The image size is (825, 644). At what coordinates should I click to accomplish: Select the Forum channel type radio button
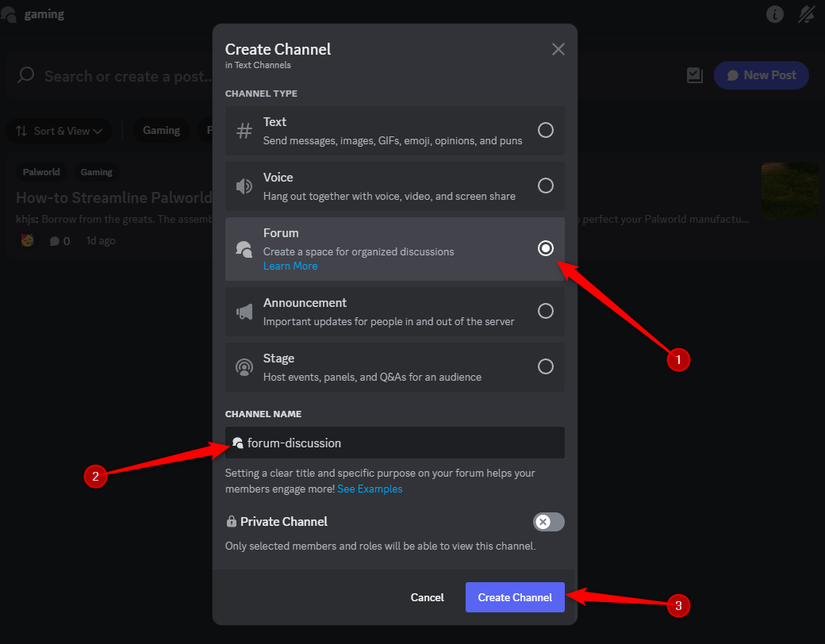545,248
